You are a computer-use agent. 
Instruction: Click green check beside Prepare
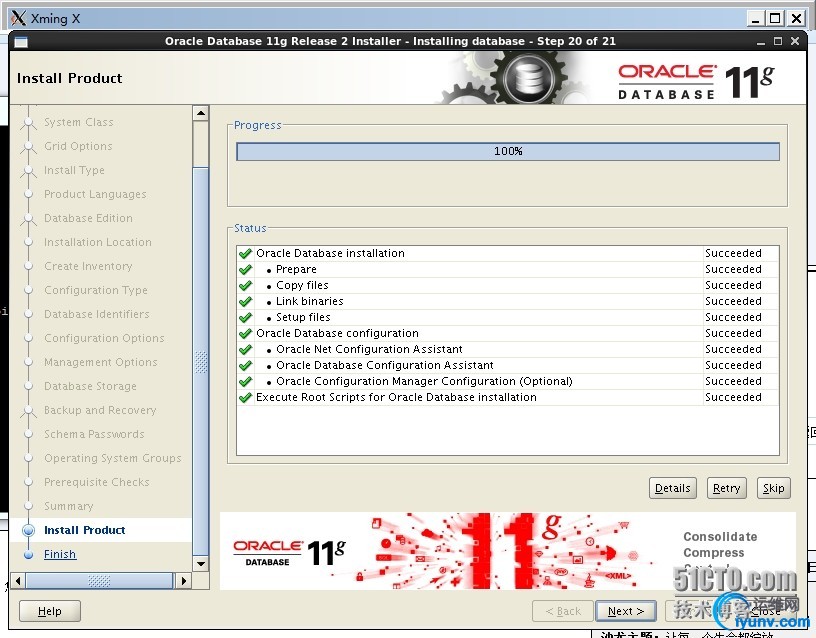[245, 270]
